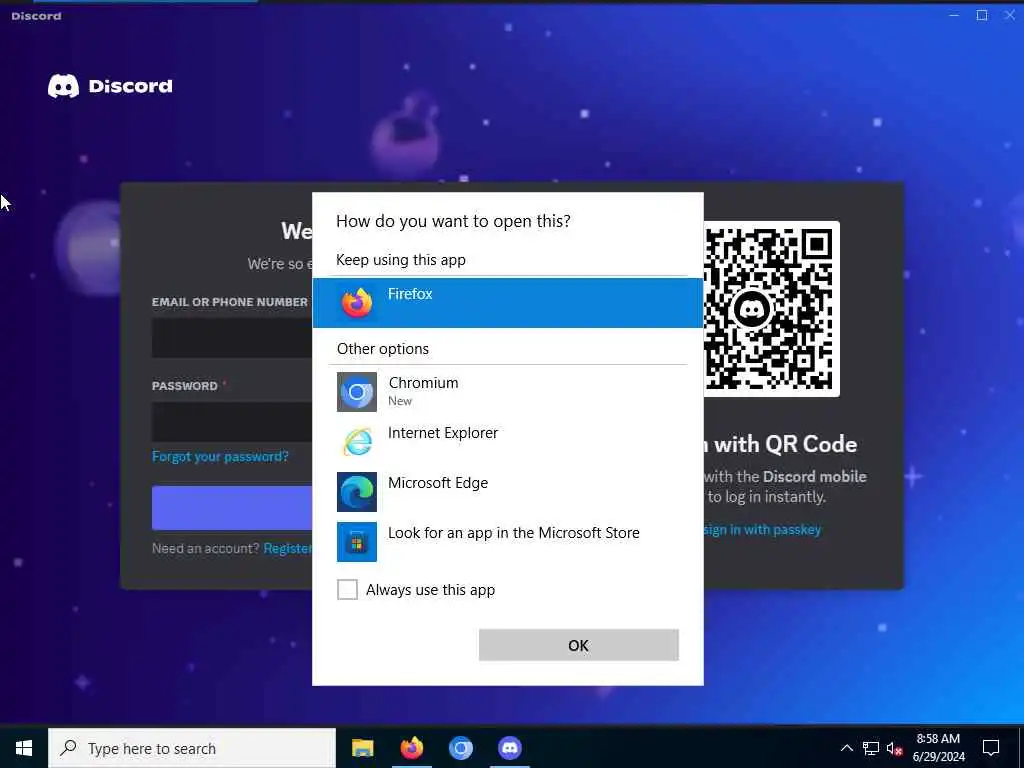The width and height of the screenshot is (1024, 768).
Task: Open the notification center icon
Action: [991, 748]
